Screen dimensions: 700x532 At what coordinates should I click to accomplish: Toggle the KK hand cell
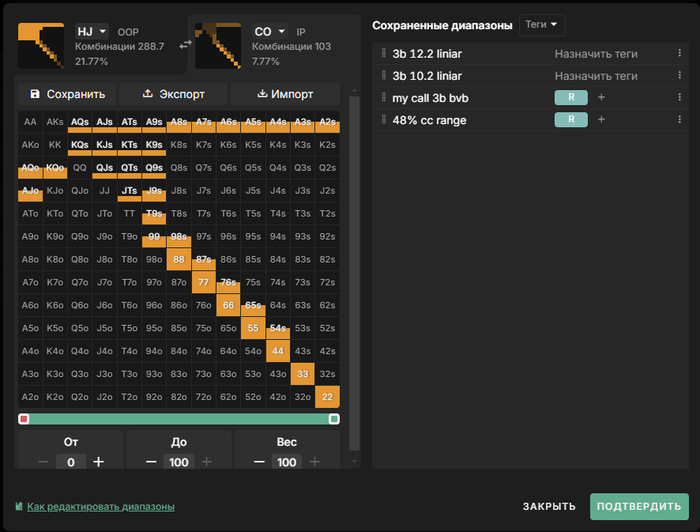55,145
